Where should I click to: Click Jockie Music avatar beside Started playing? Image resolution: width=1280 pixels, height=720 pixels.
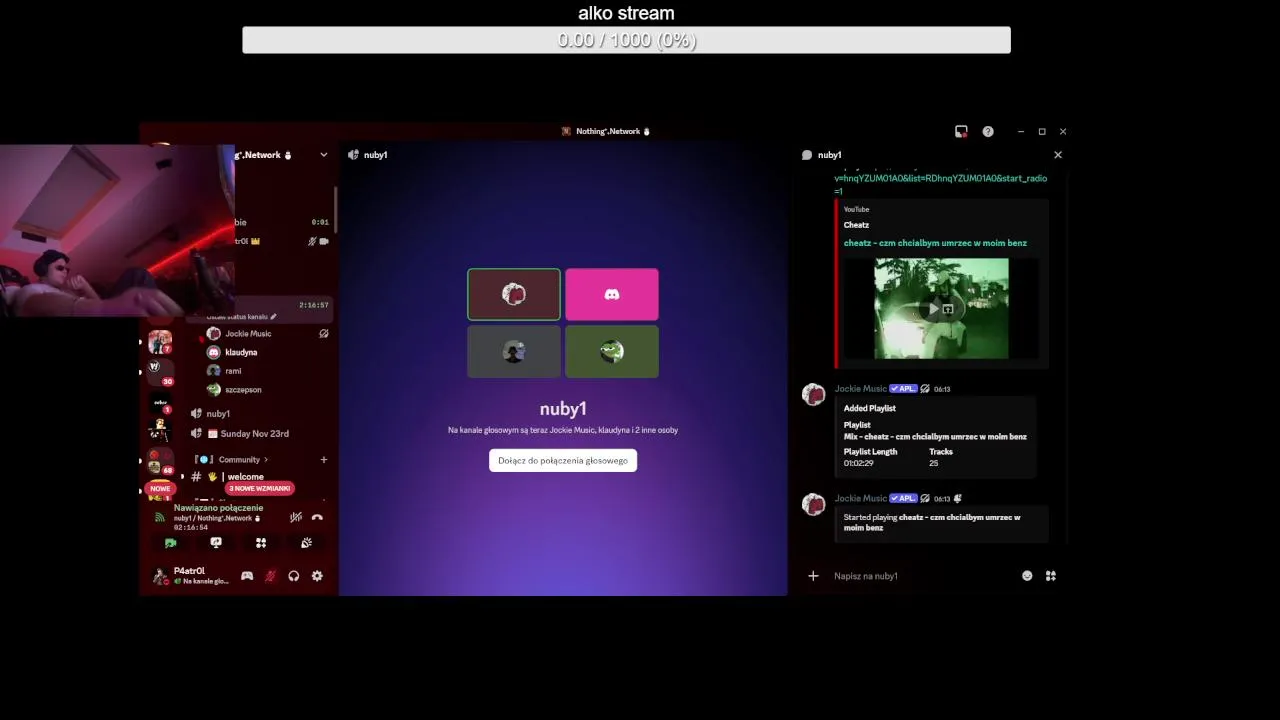[x=814, y=504]
